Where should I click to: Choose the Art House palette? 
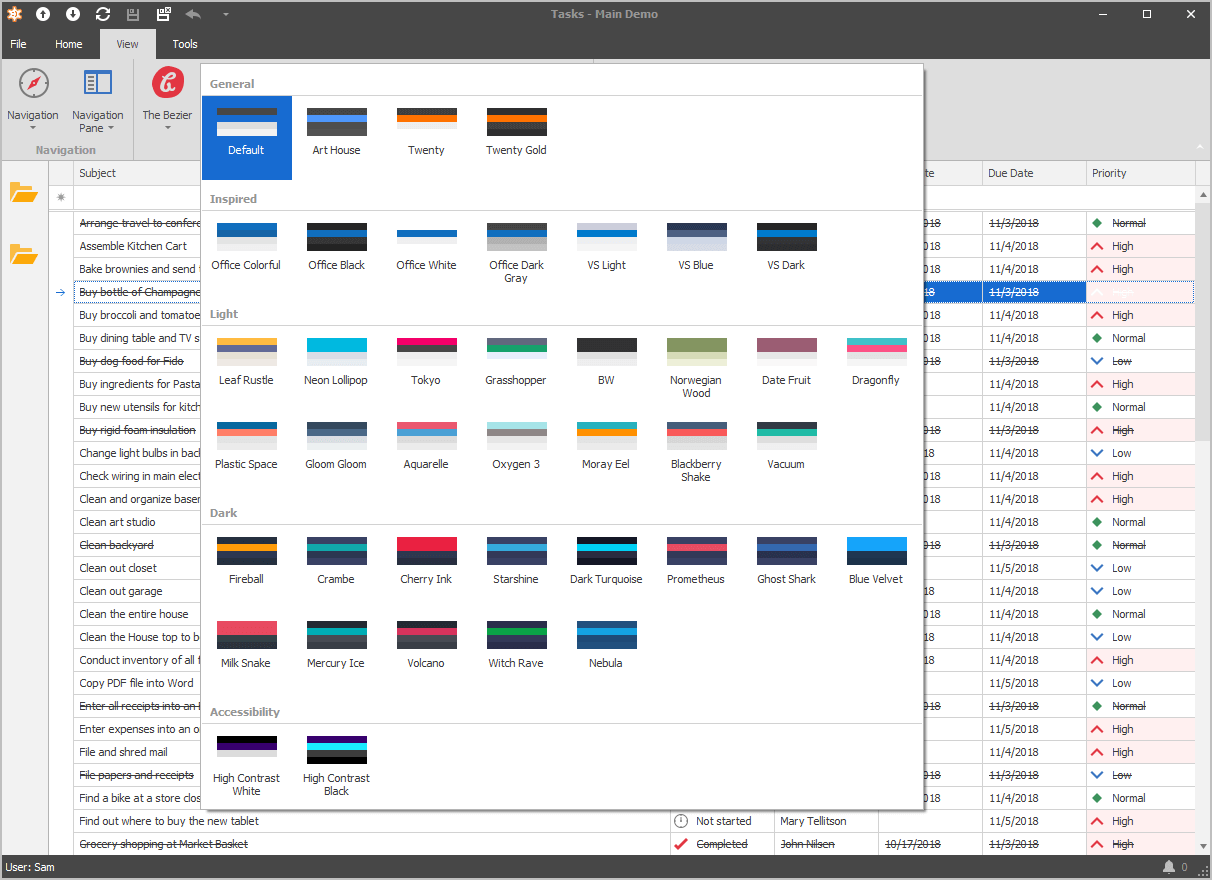[337, 138]
